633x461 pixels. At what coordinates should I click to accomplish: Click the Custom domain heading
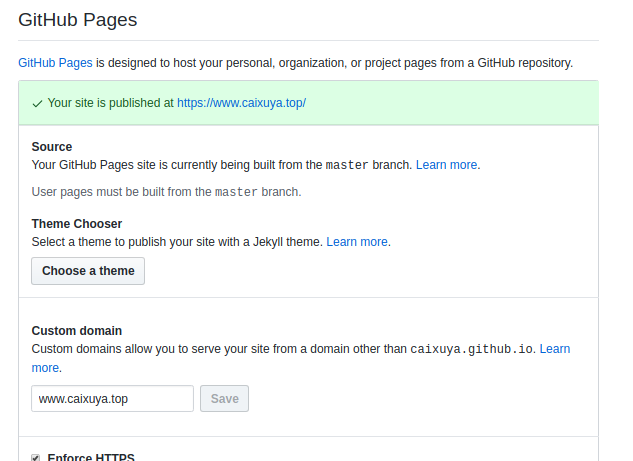coord(77,331)
